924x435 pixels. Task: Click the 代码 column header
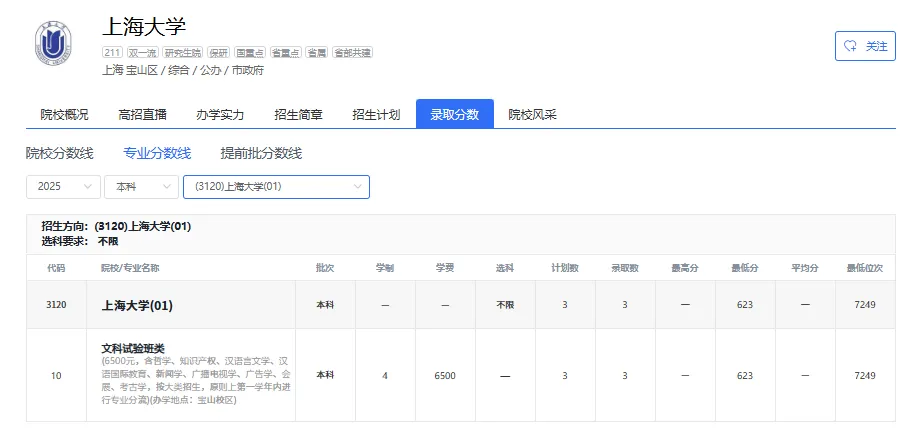pyautogui.click(x=56, y=268)
